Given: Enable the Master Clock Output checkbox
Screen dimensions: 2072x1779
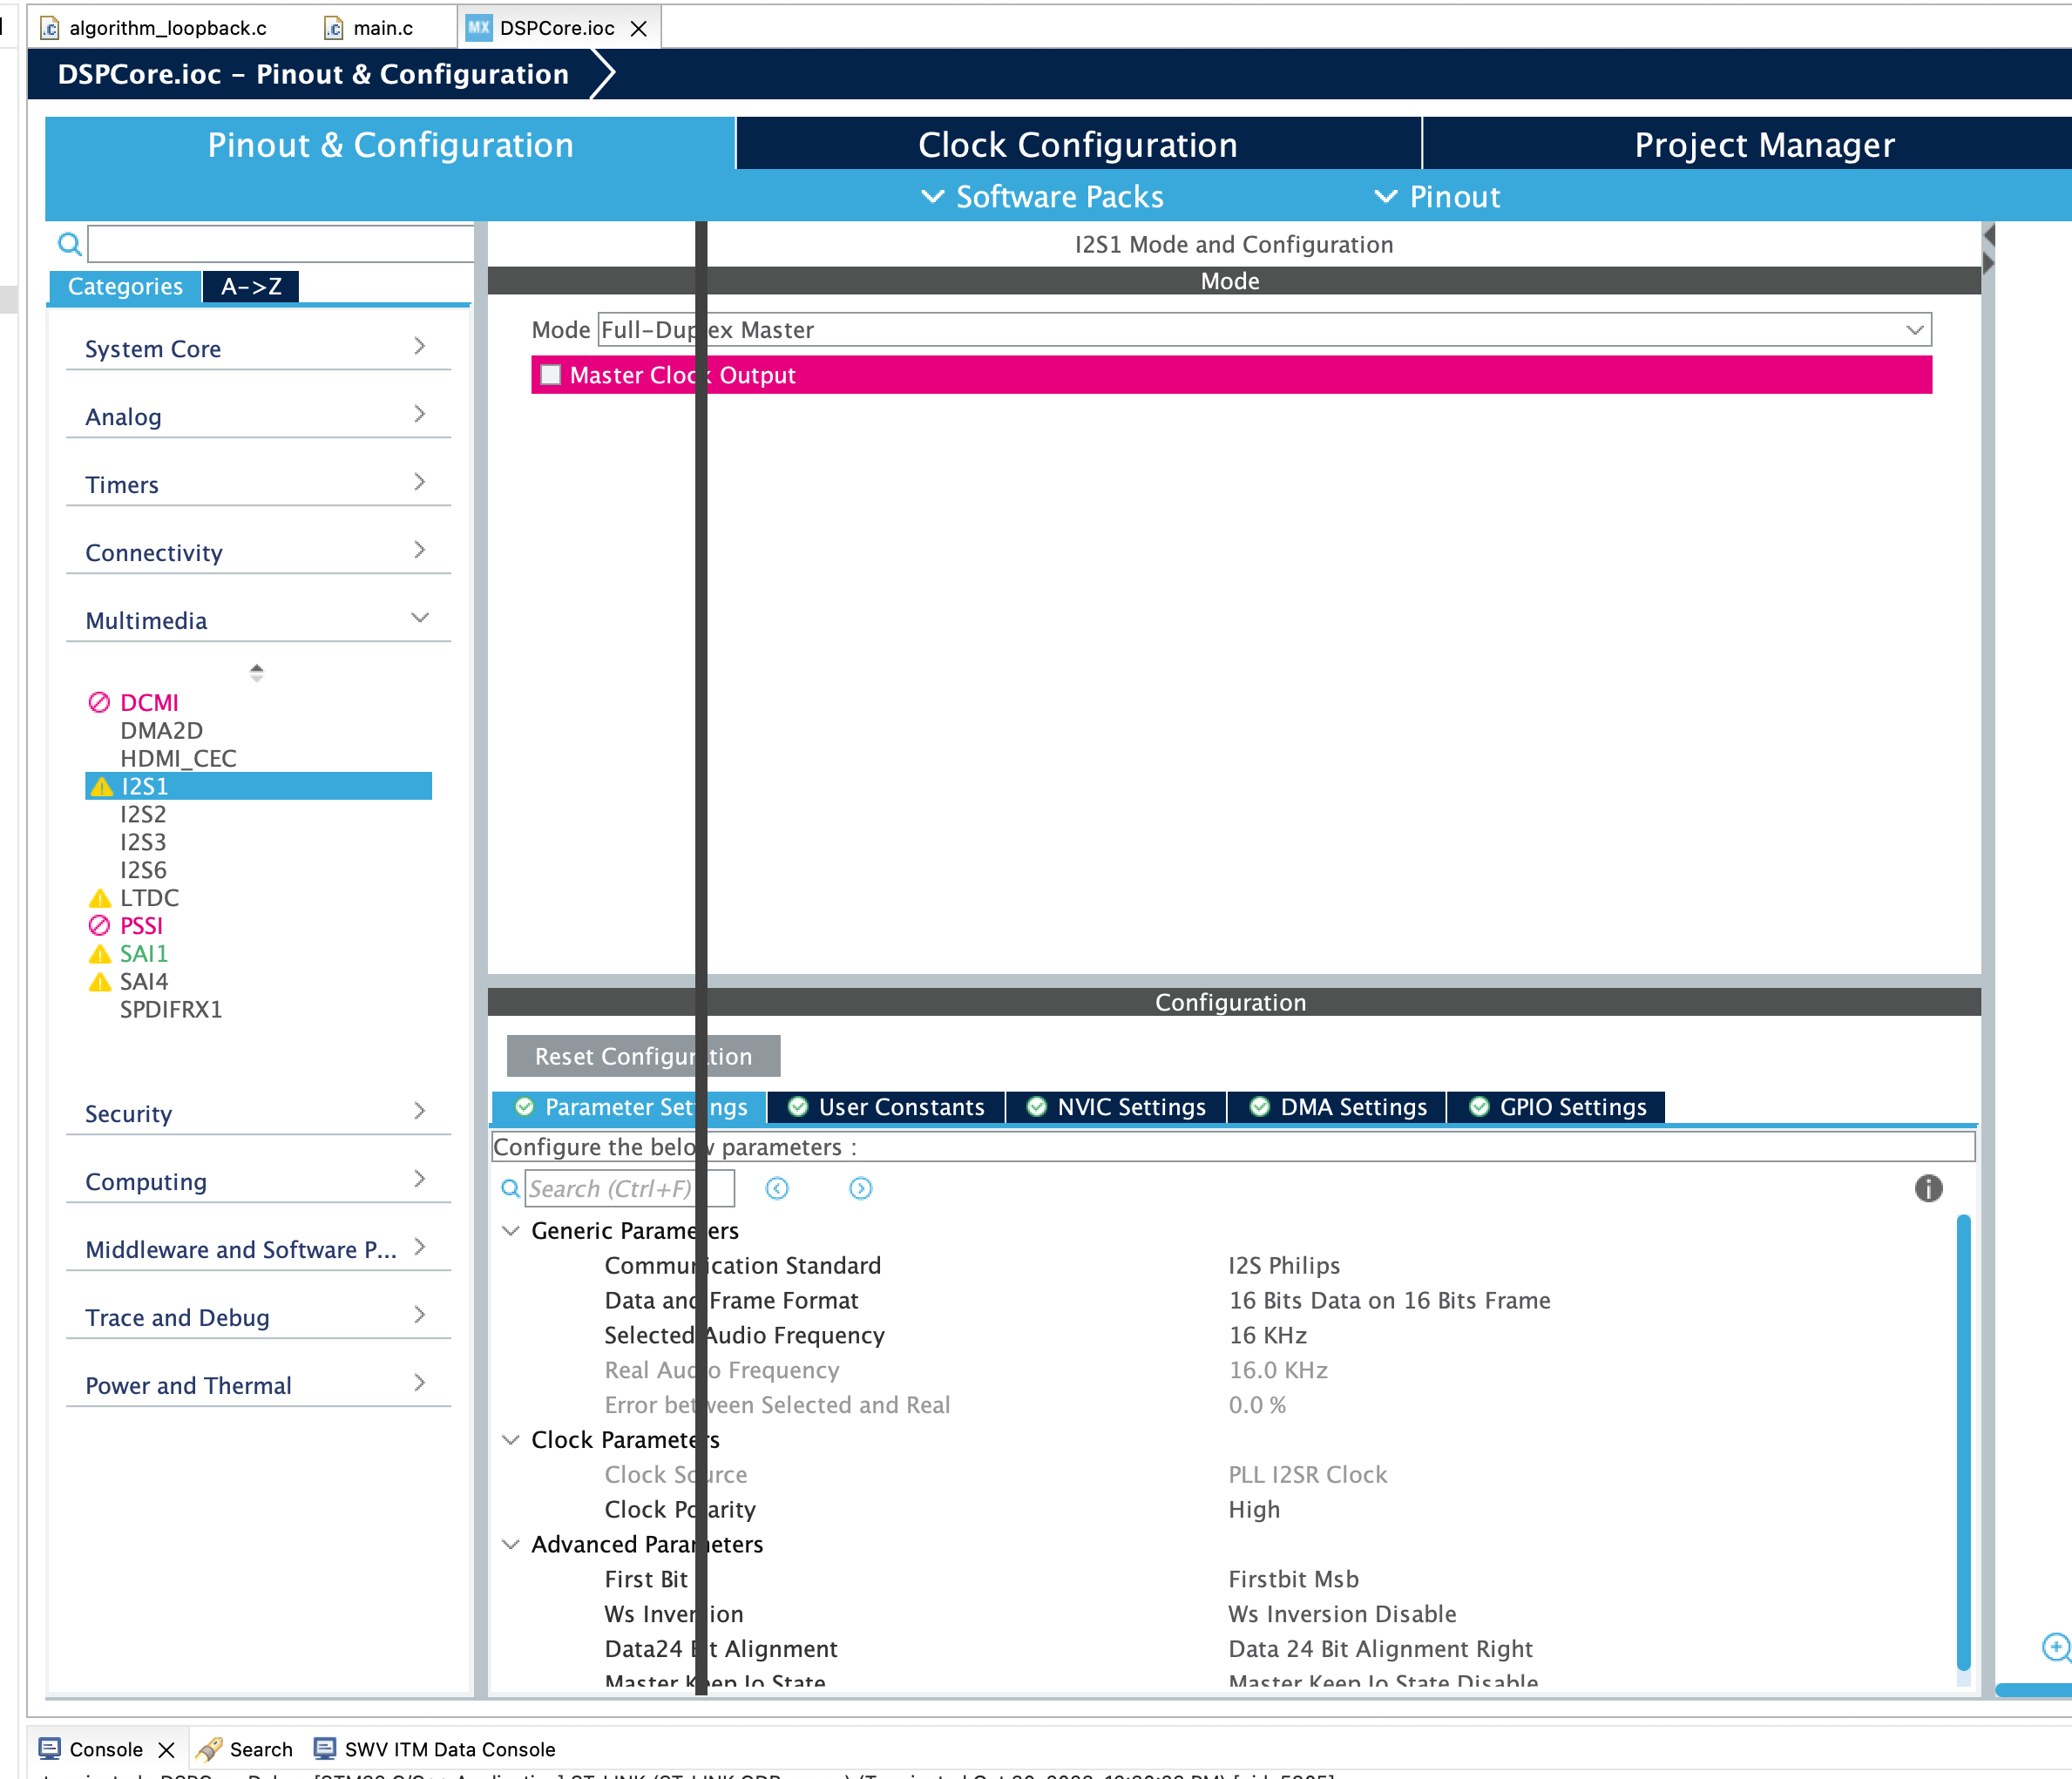Looking at the screenshot, I should pyautogui.click(x=551, y=375).
